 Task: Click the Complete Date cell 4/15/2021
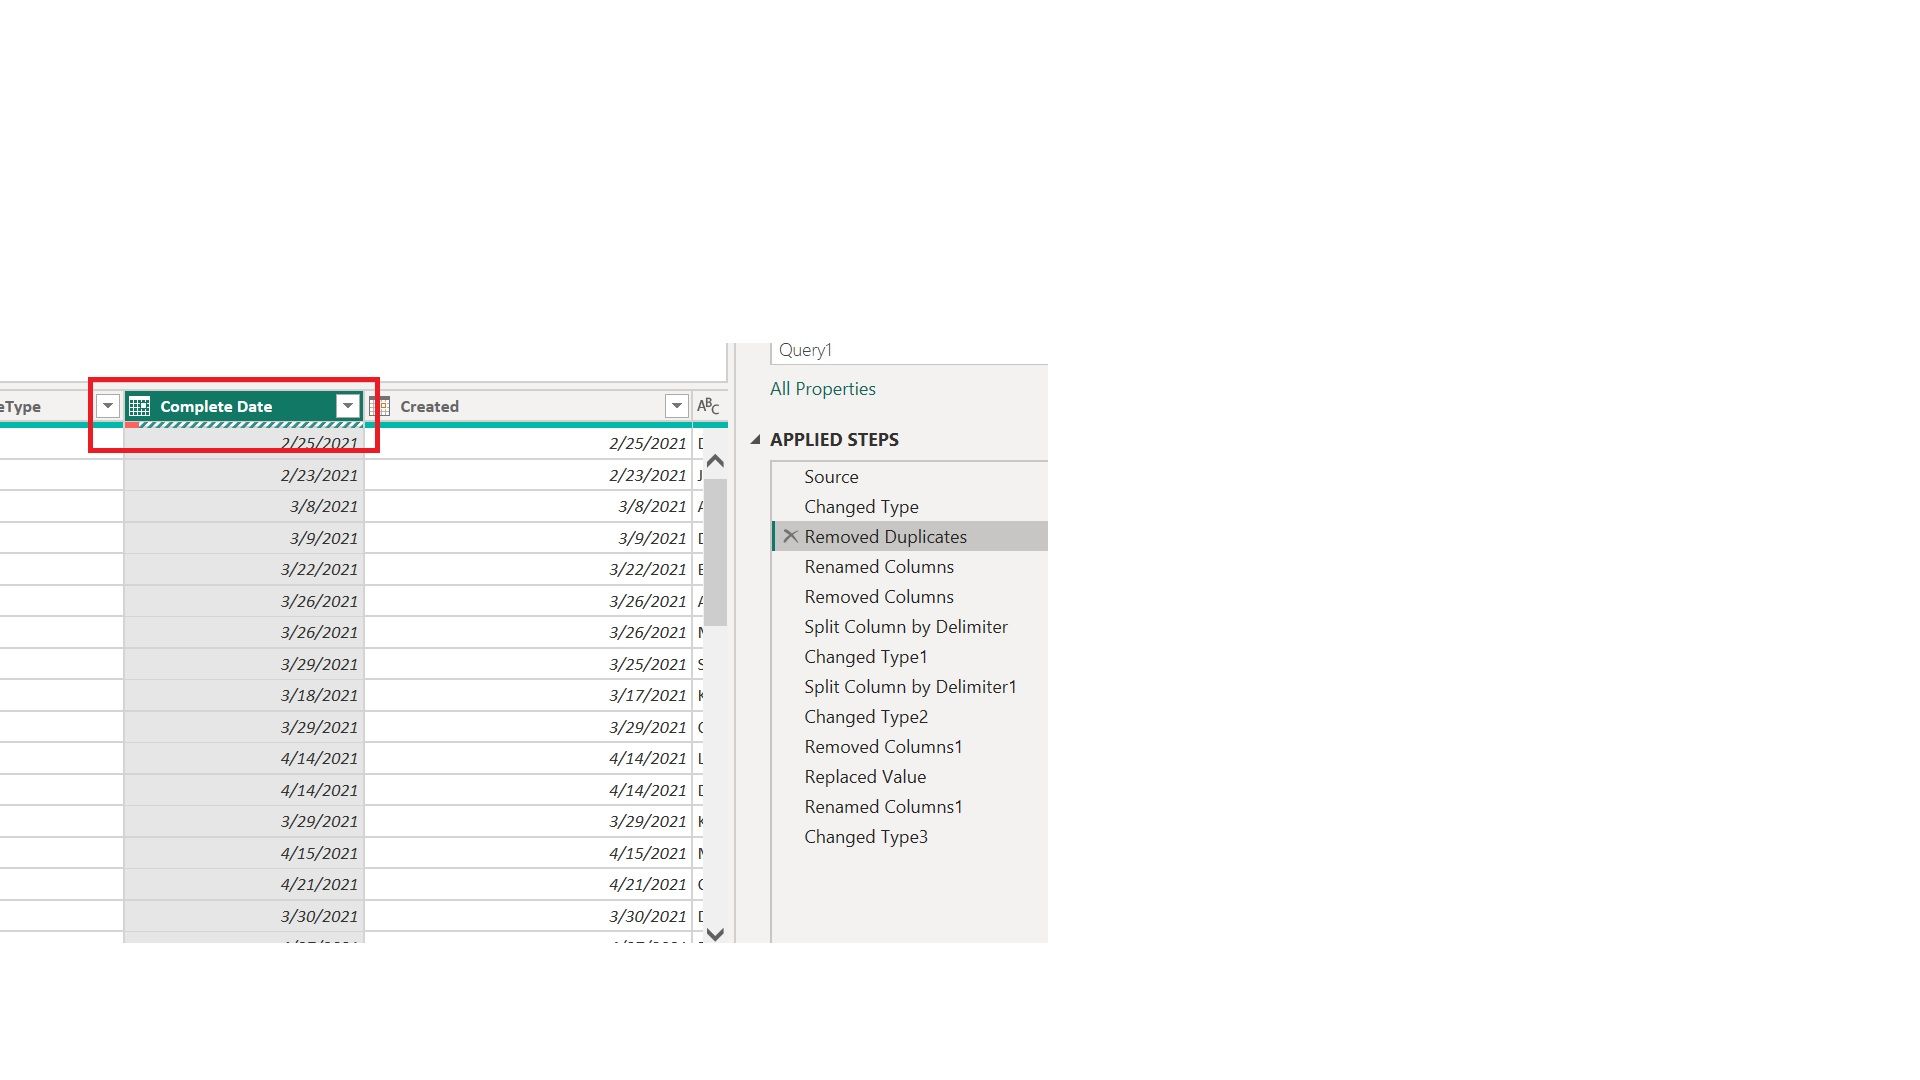[x=244, y=853]
